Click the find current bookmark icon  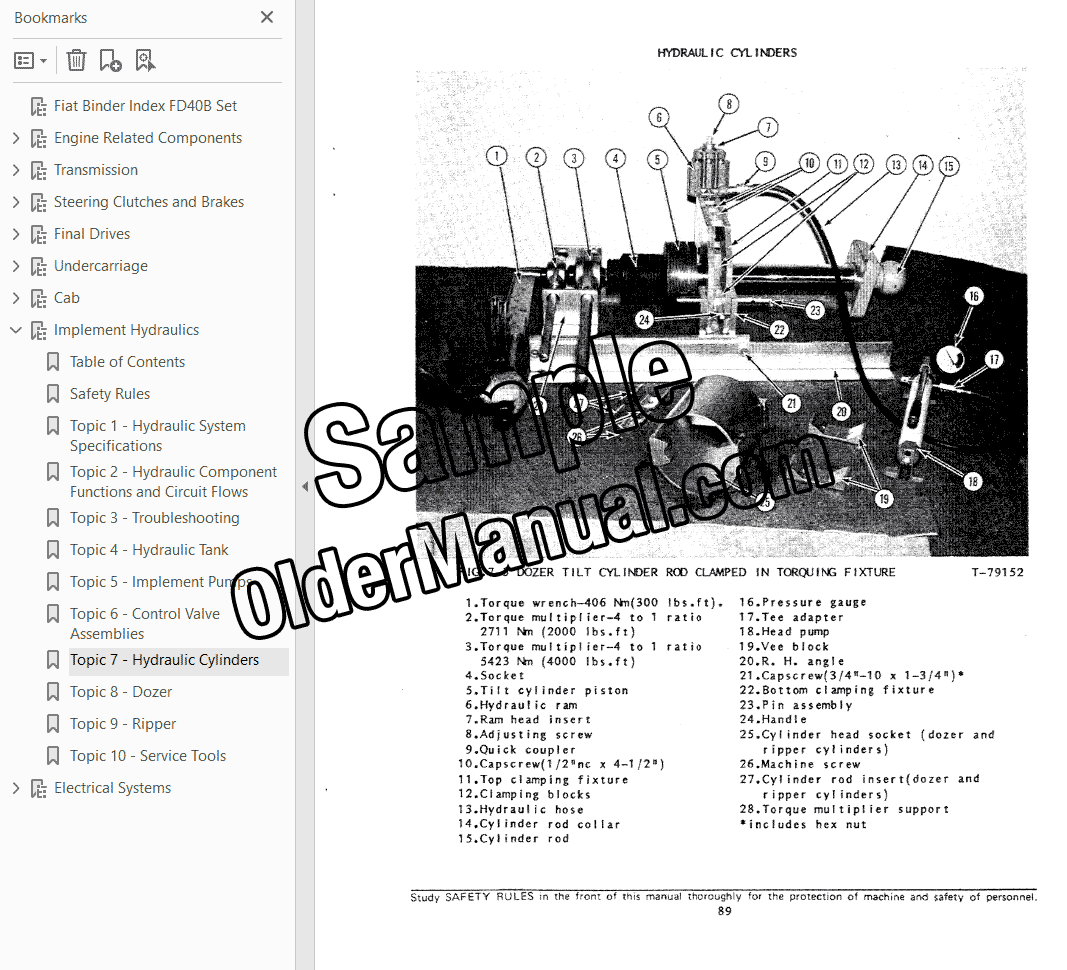(145, 61)
